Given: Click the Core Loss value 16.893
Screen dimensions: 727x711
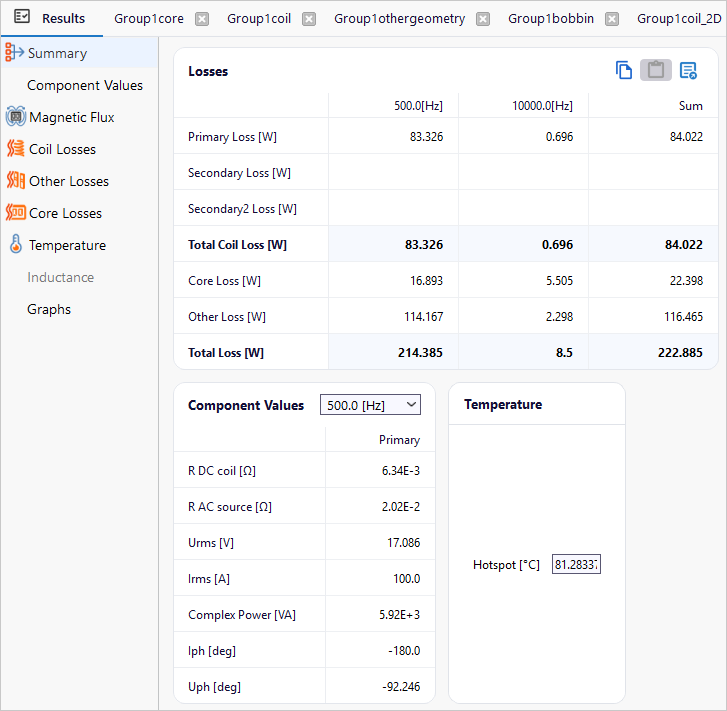Looking at the screenshot, I should click(426, 281).
